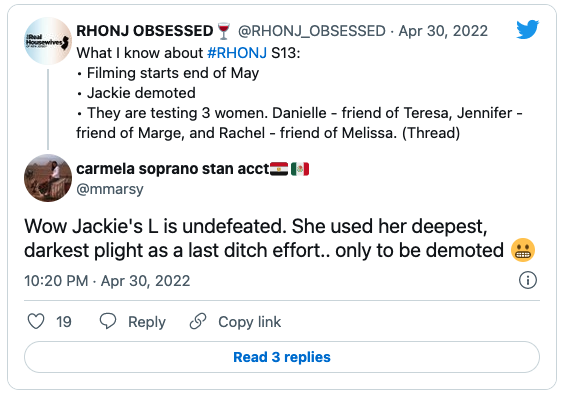The width and height of the screenshot is (563, 396).
Task: Click the Reply text button
Action: 147,322
